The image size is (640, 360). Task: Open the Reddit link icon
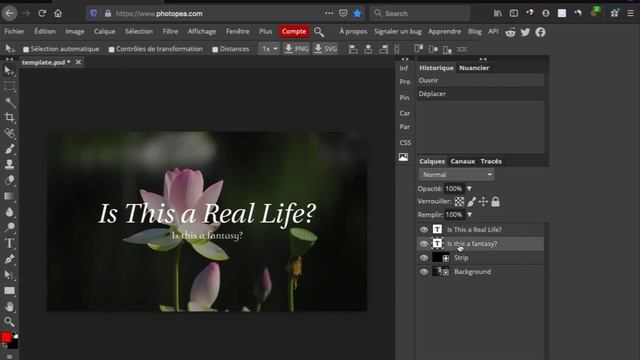click(510, 32)
